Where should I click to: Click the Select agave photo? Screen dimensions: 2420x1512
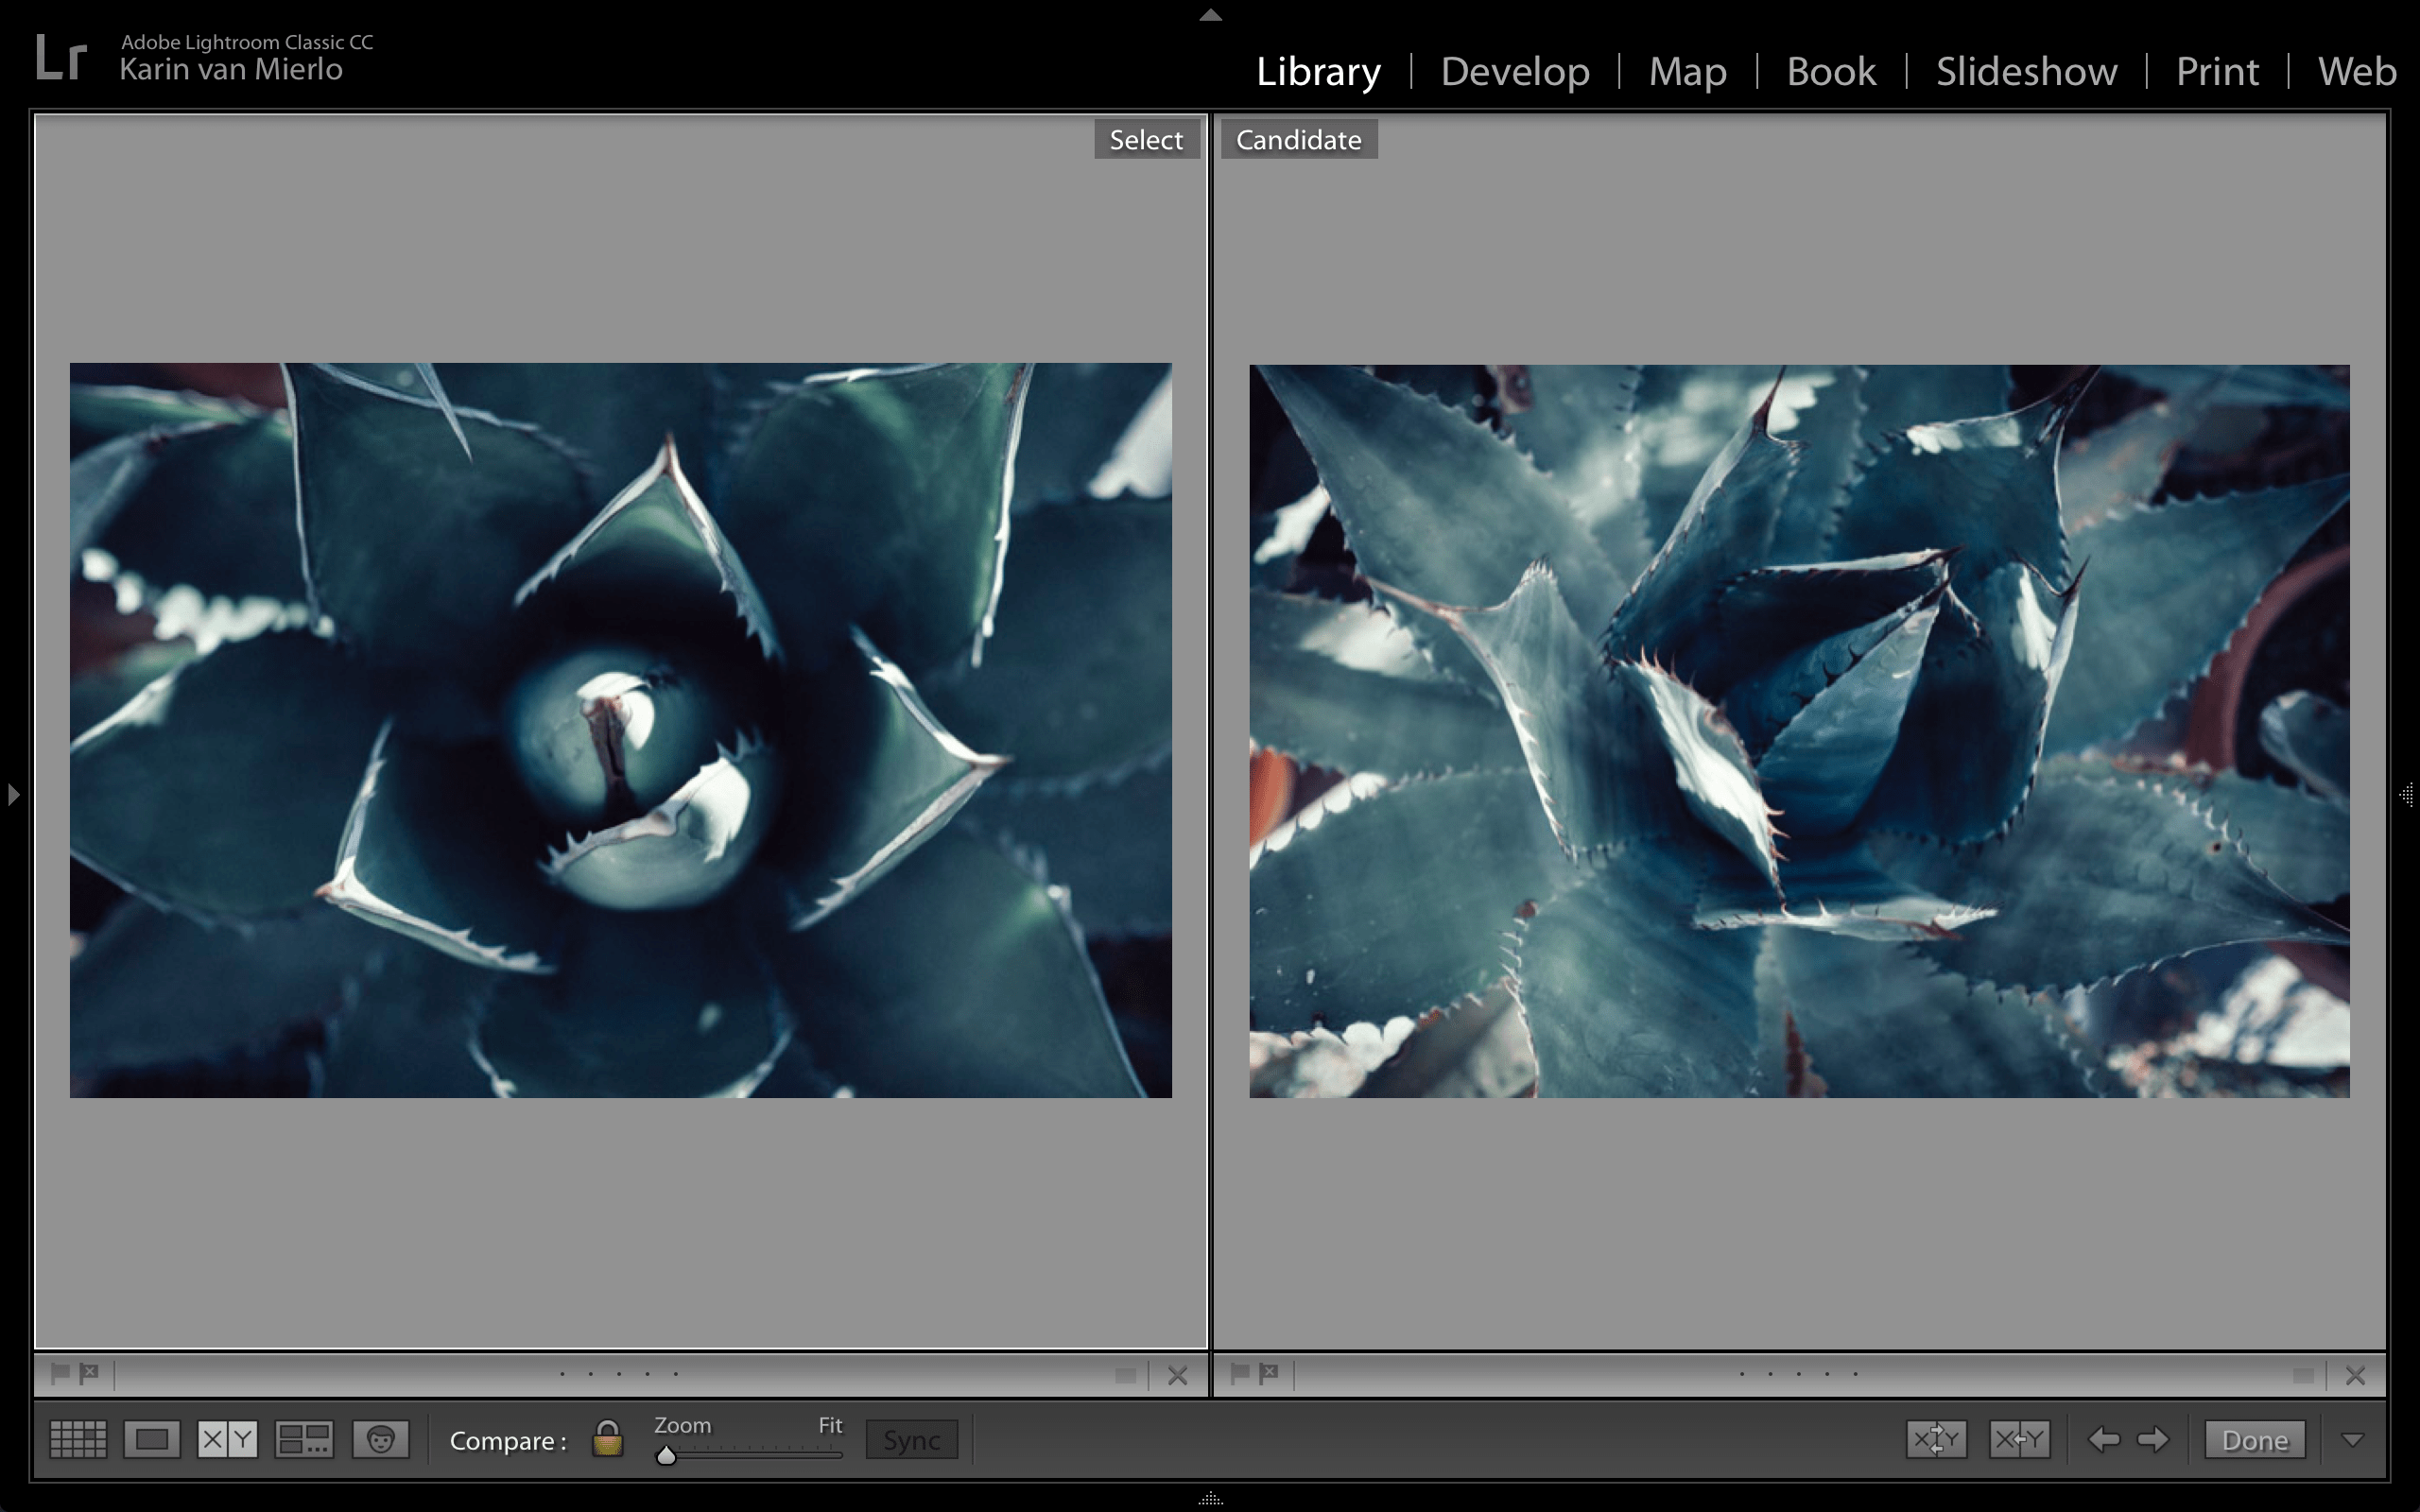[x=620, y=730]
